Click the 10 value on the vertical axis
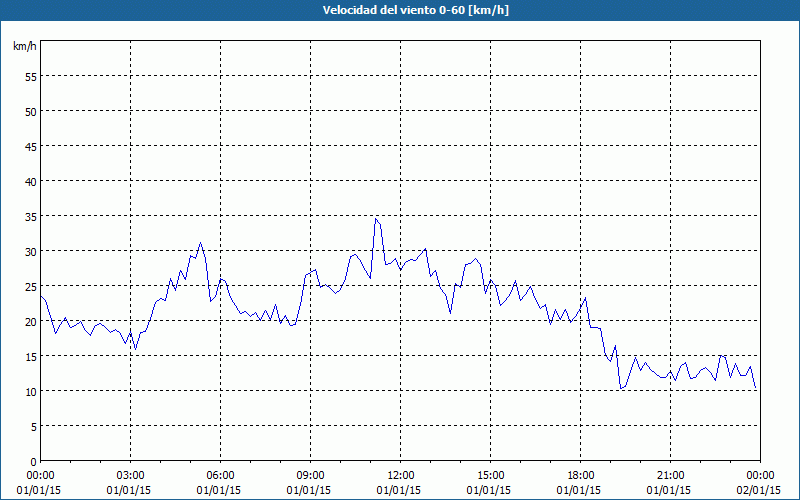The height and width of the screenshot is (500, 800). click(x=31, y=391)
